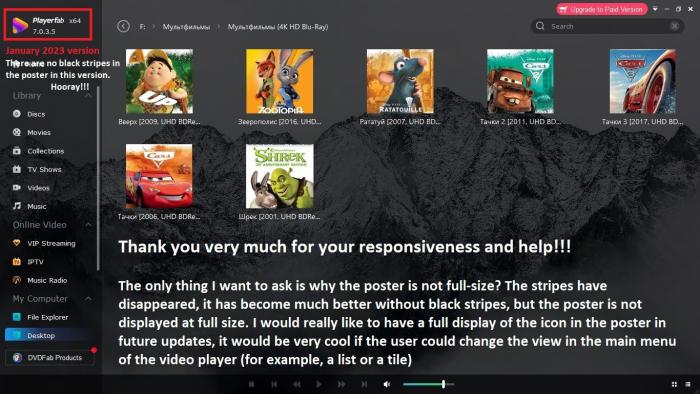The width and height of the screenshot is (700, 394).
Task: Adjust the volume slider
Action: tap(428, 384)
